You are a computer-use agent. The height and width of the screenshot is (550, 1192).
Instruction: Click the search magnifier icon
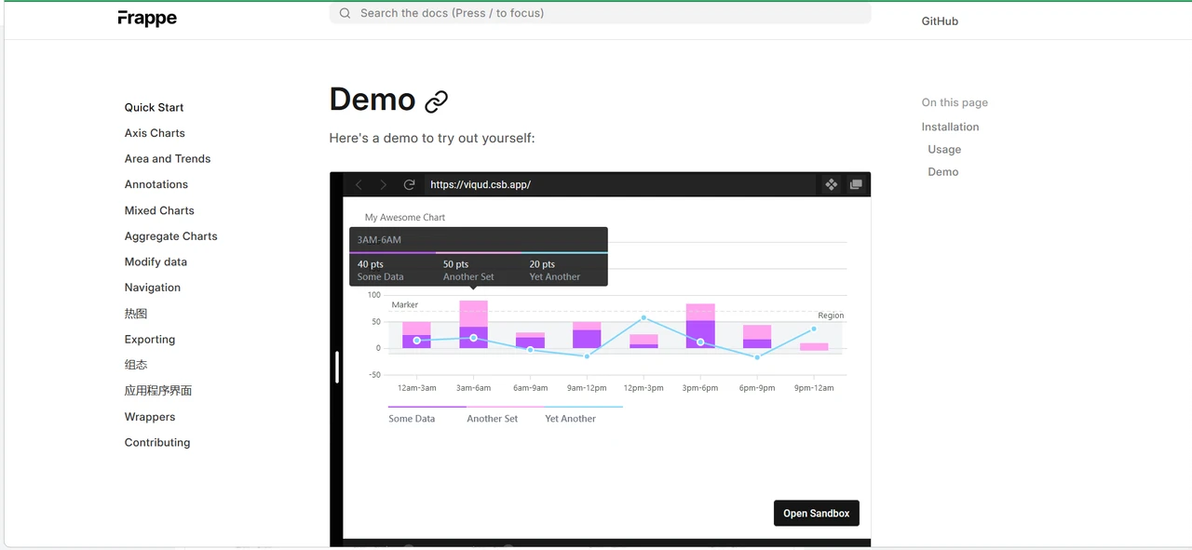[x=345, y=13]
